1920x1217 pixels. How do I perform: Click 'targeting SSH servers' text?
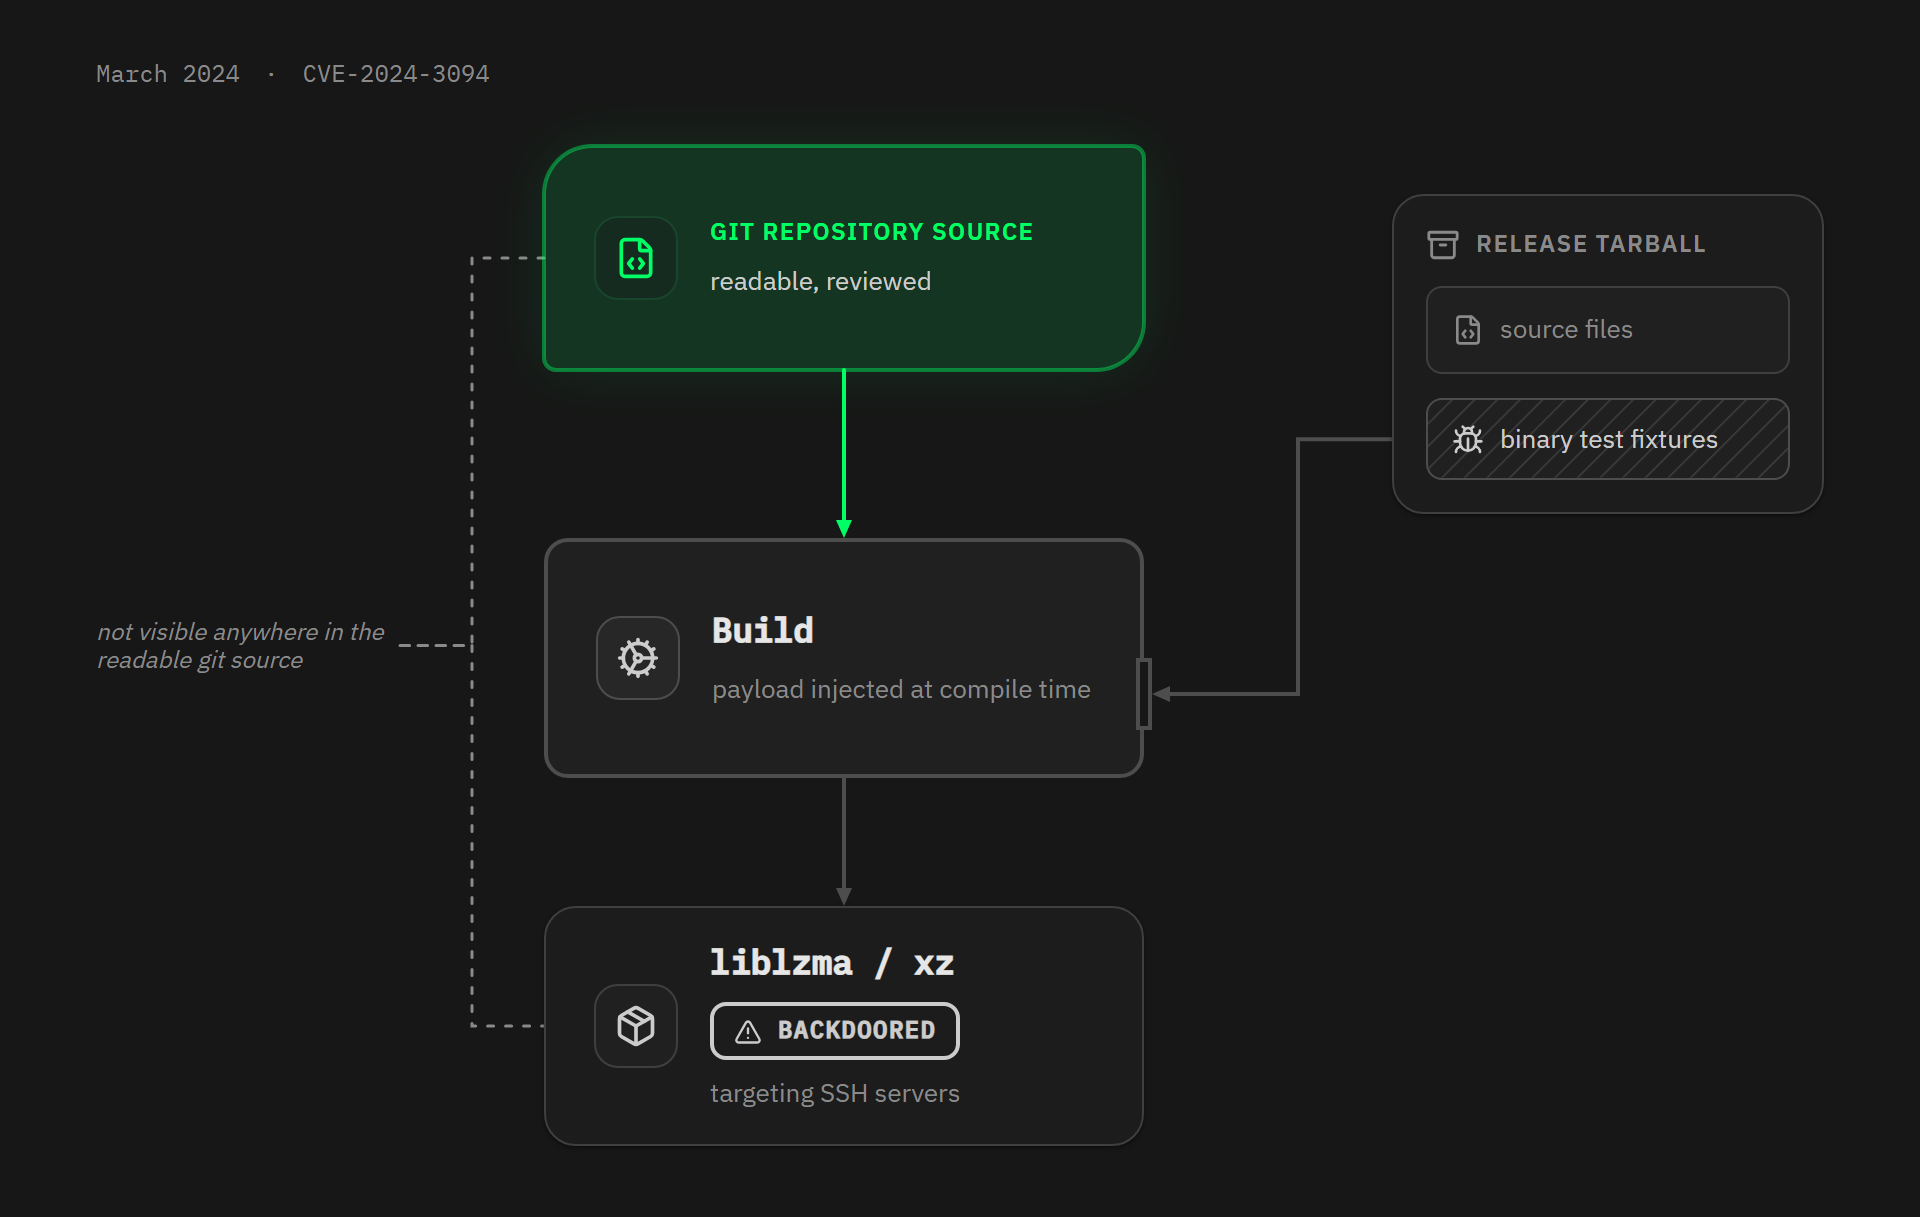[x=835, y=1094]
